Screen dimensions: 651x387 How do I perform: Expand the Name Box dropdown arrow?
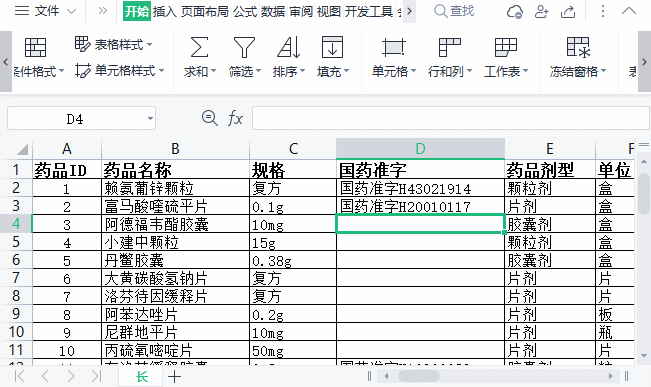pyautogui.click(x=150, y=119)
